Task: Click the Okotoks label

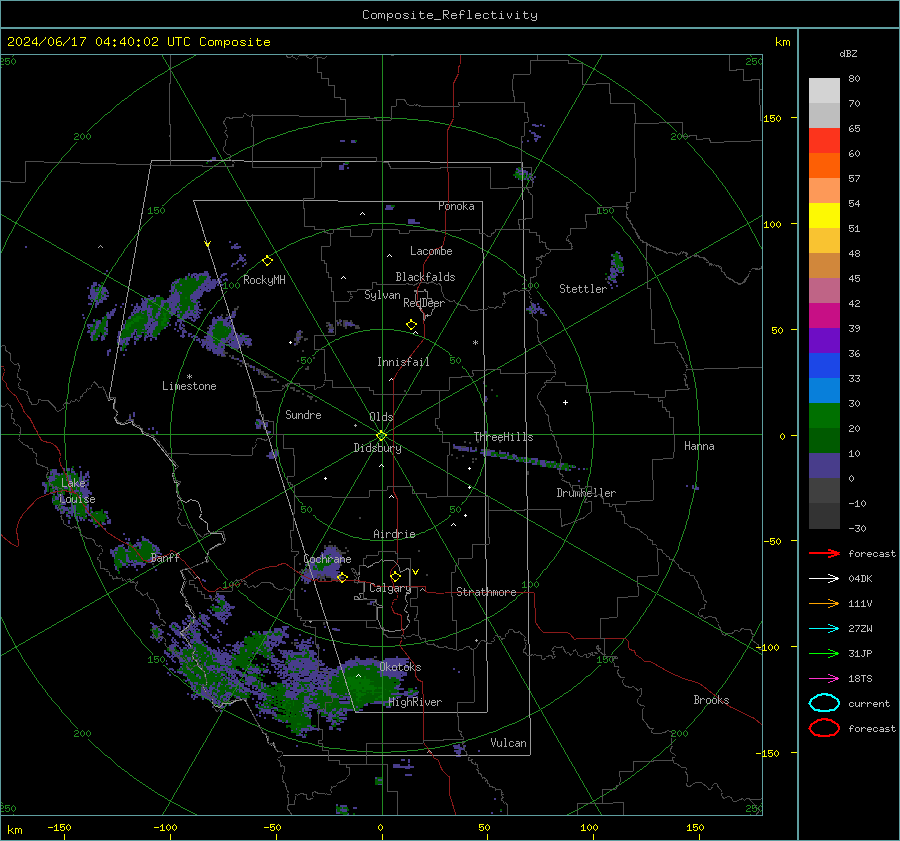Action: pyautogui.click(x=400, y=667)
